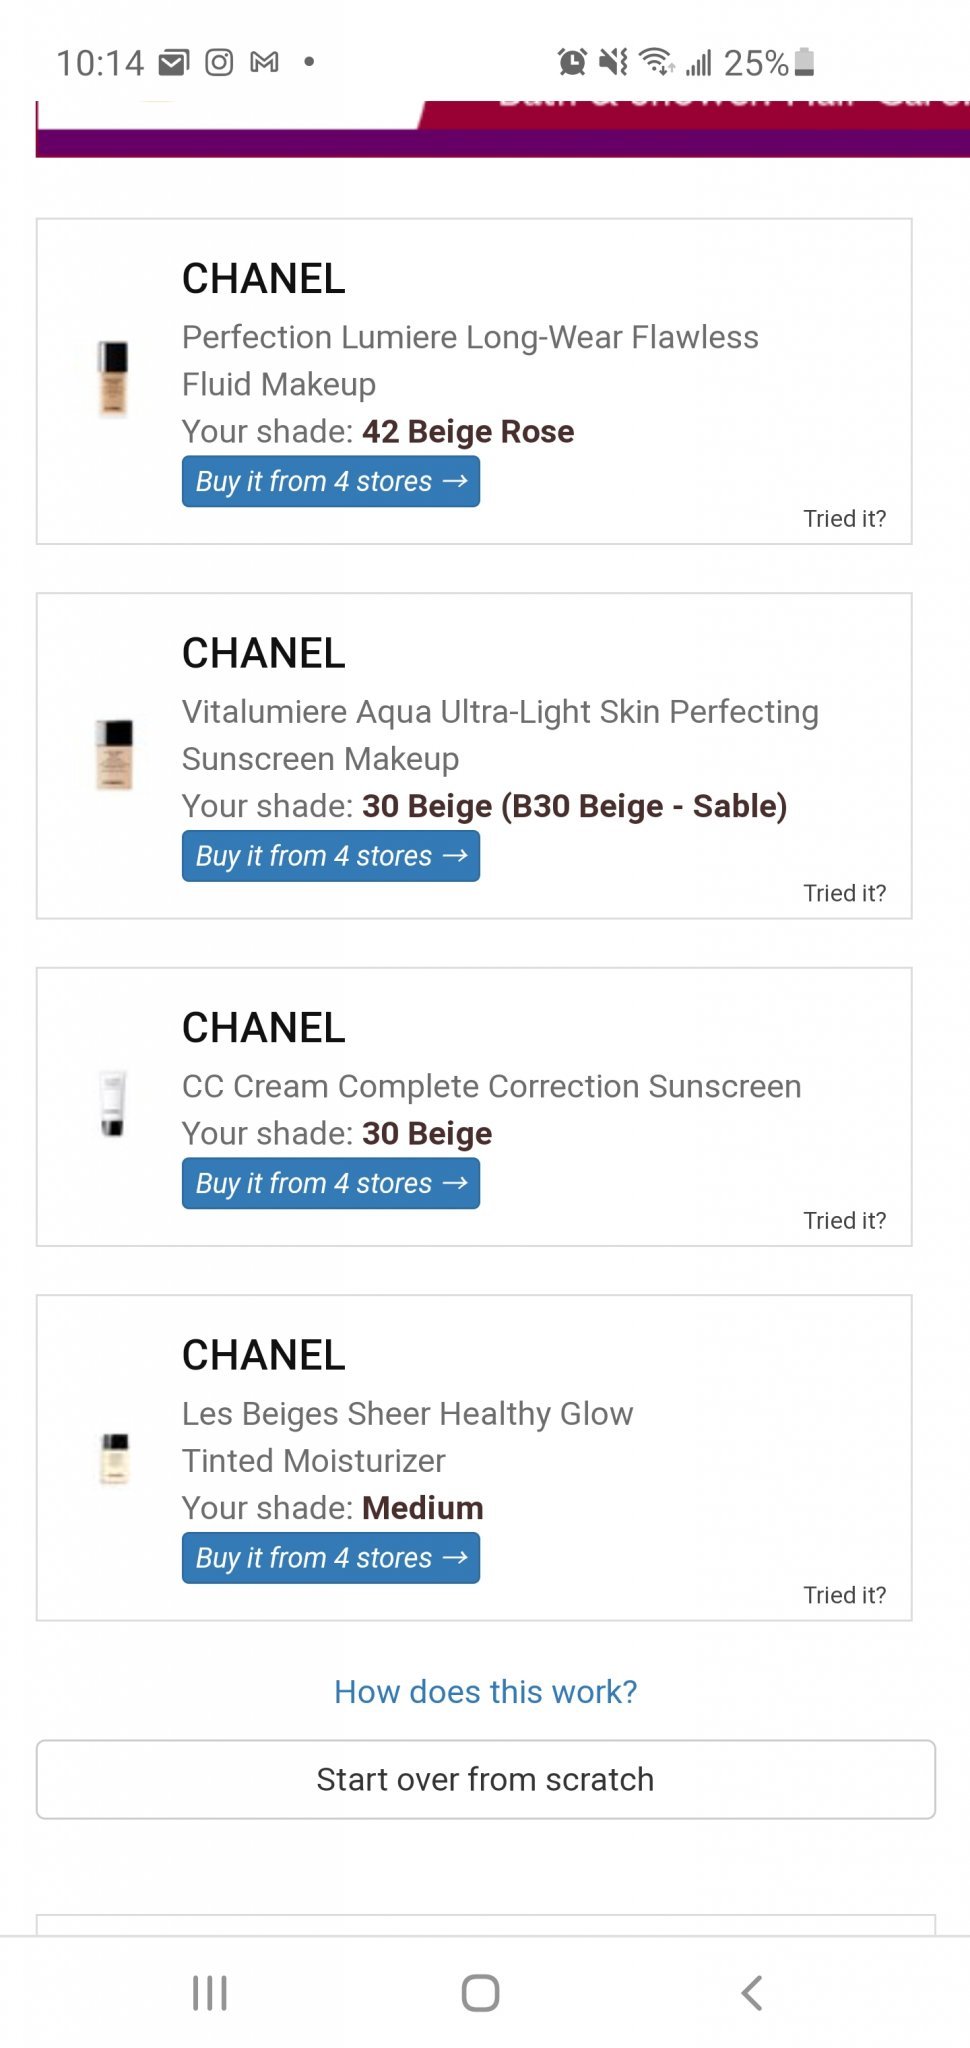The width and height of the screenshot is (970, 2048).
Task: Tap the Gmail notification icon
Action: click(x=265, y=63)
